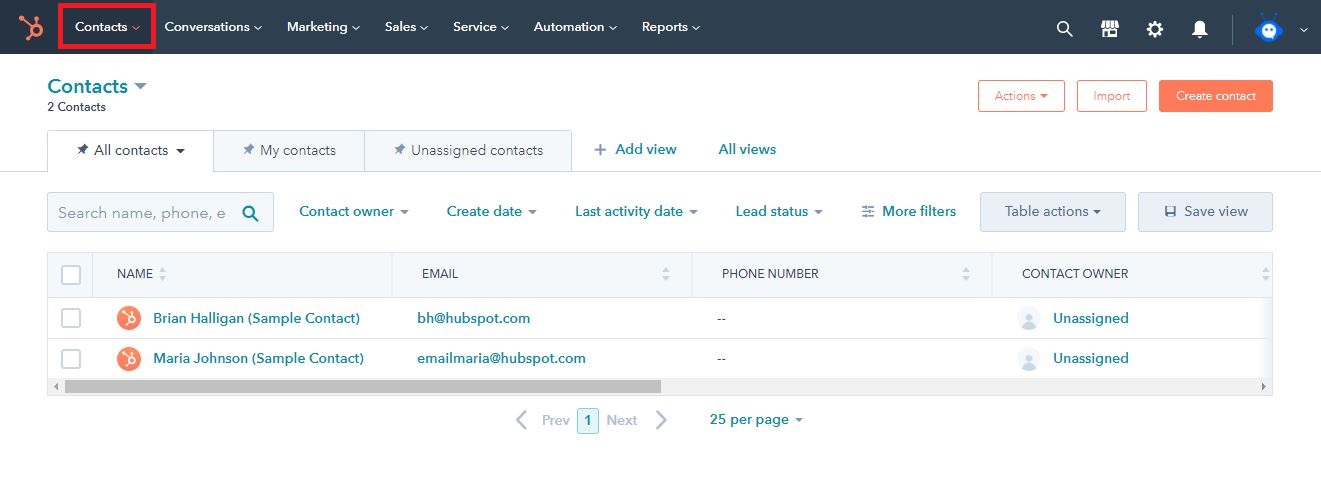Open the Reports menu

coord(671,27)
